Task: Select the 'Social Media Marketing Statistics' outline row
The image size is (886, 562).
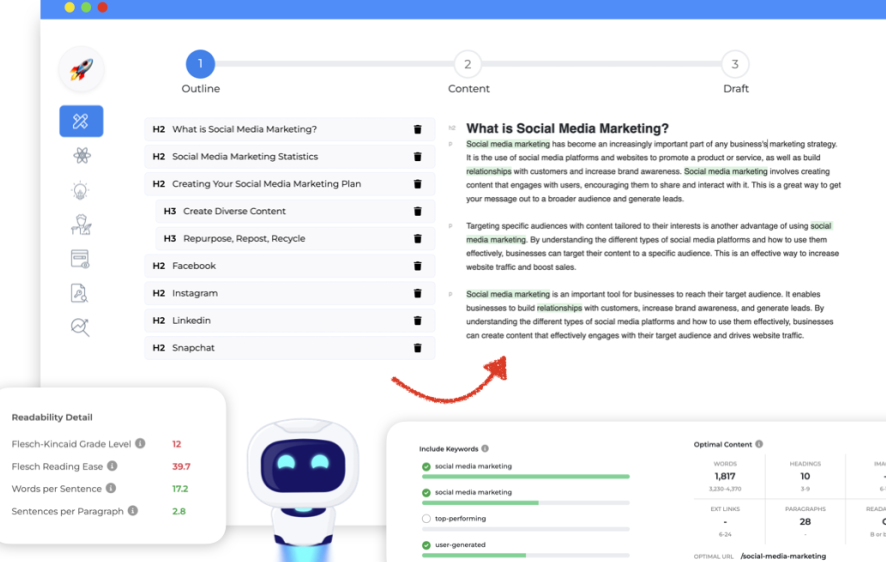Action: pyautogui.click(x=289, y=156)
